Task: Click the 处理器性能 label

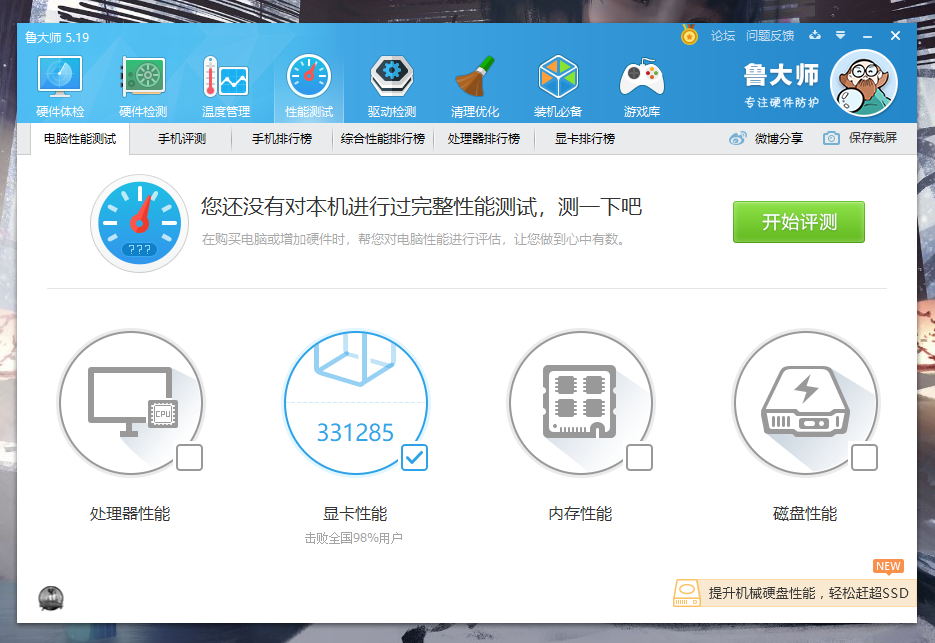Action: tap(130, 514)
